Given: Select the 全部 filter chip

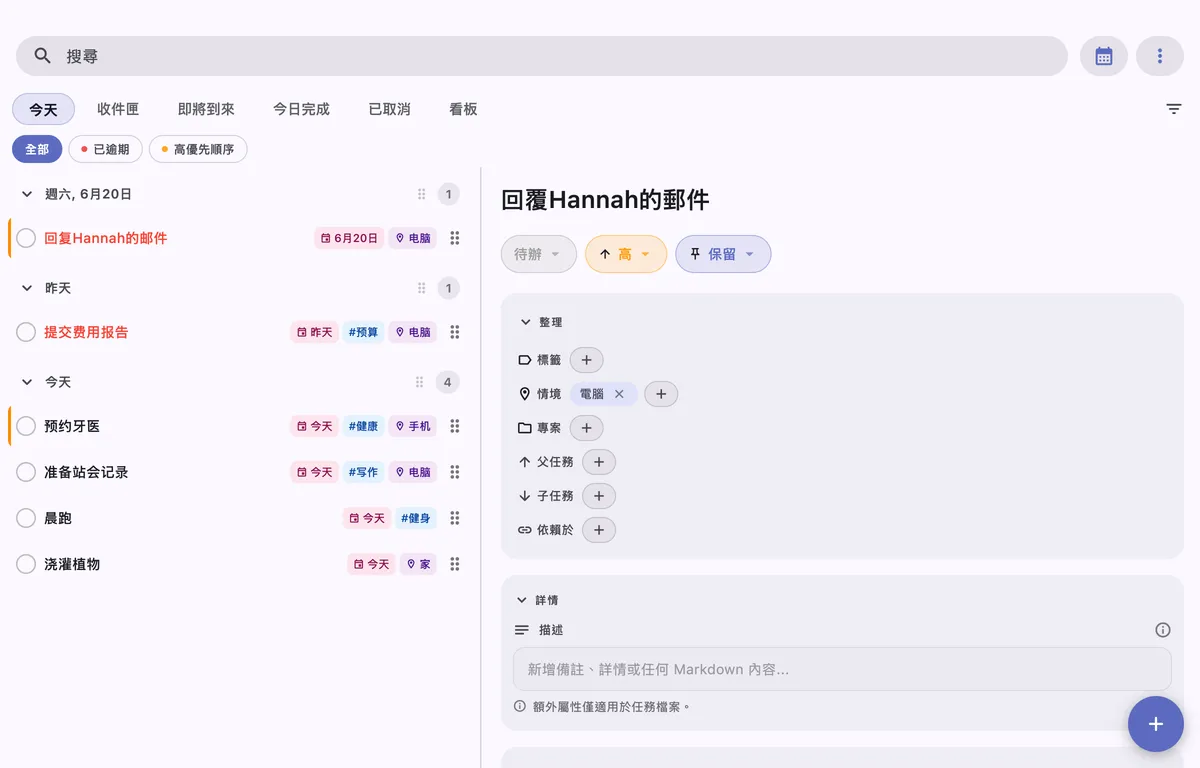Looking at the screenshot, I should pos(37,149).
